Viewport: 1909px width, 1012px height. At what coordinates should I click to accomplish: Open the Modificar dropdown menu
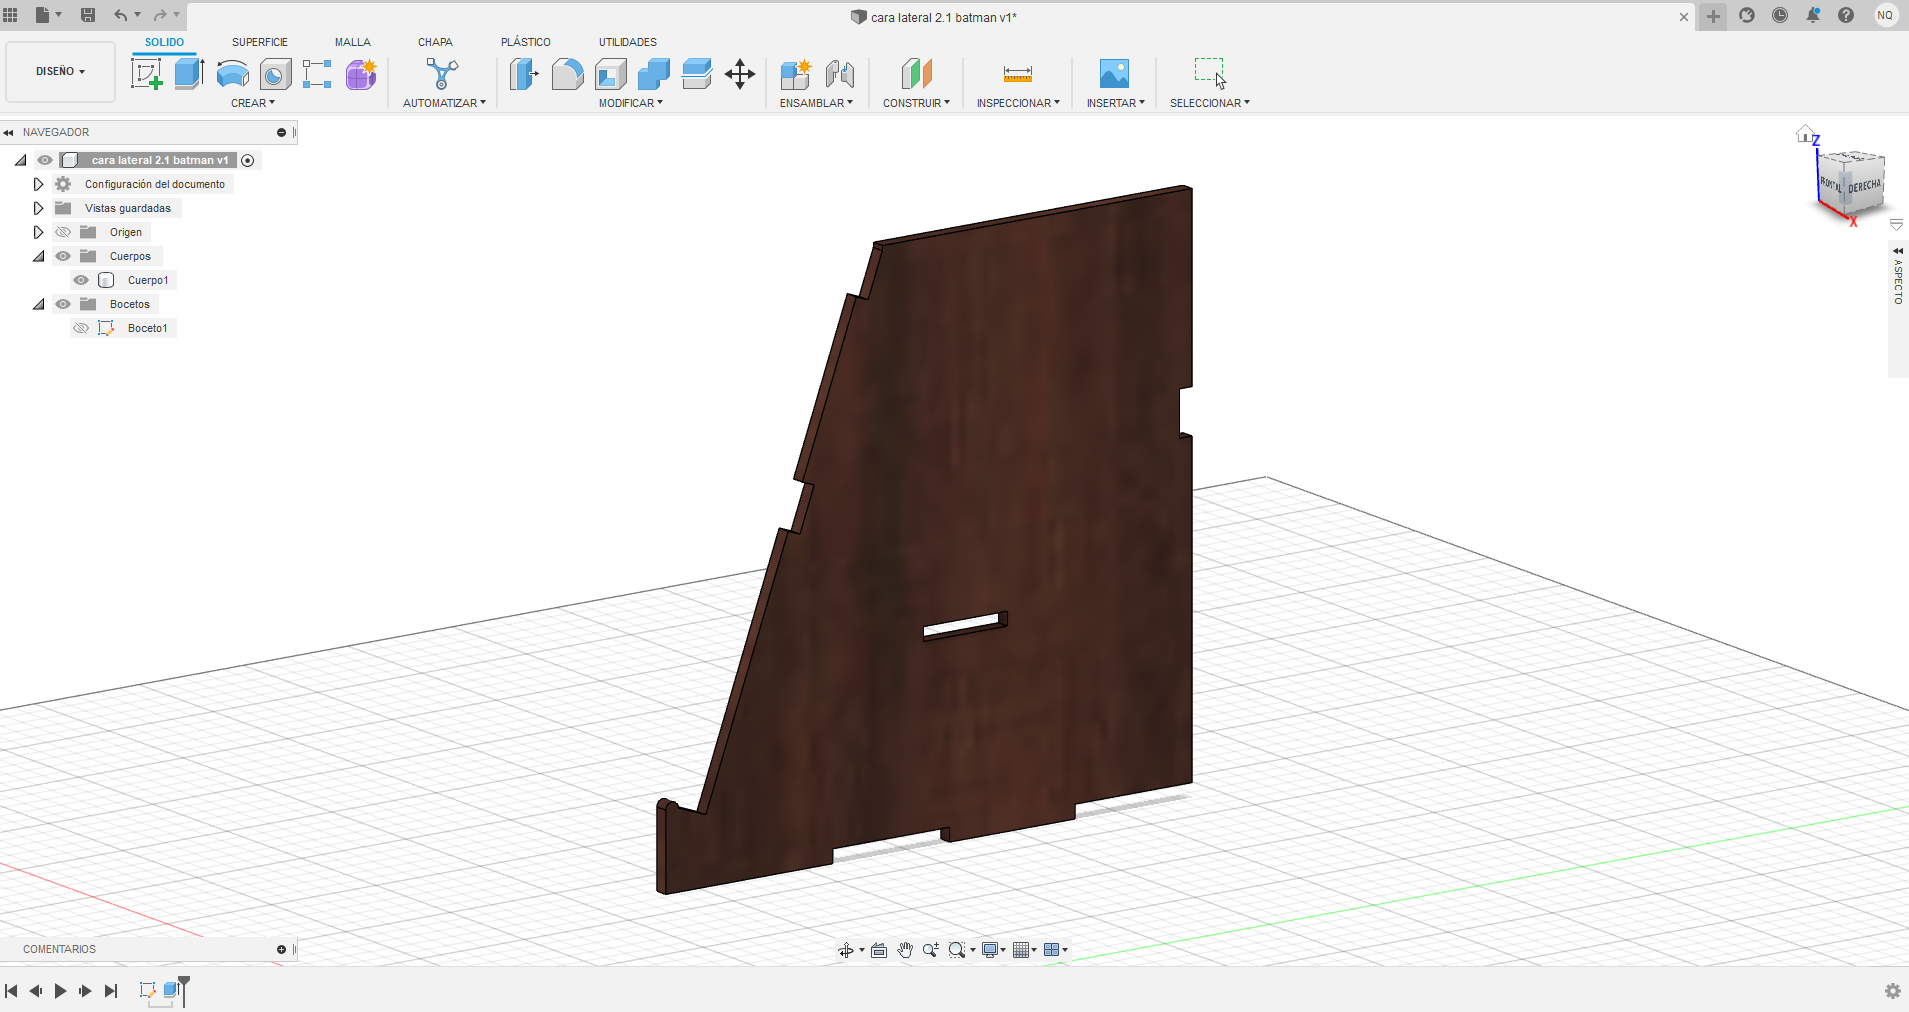coord(631,103)
